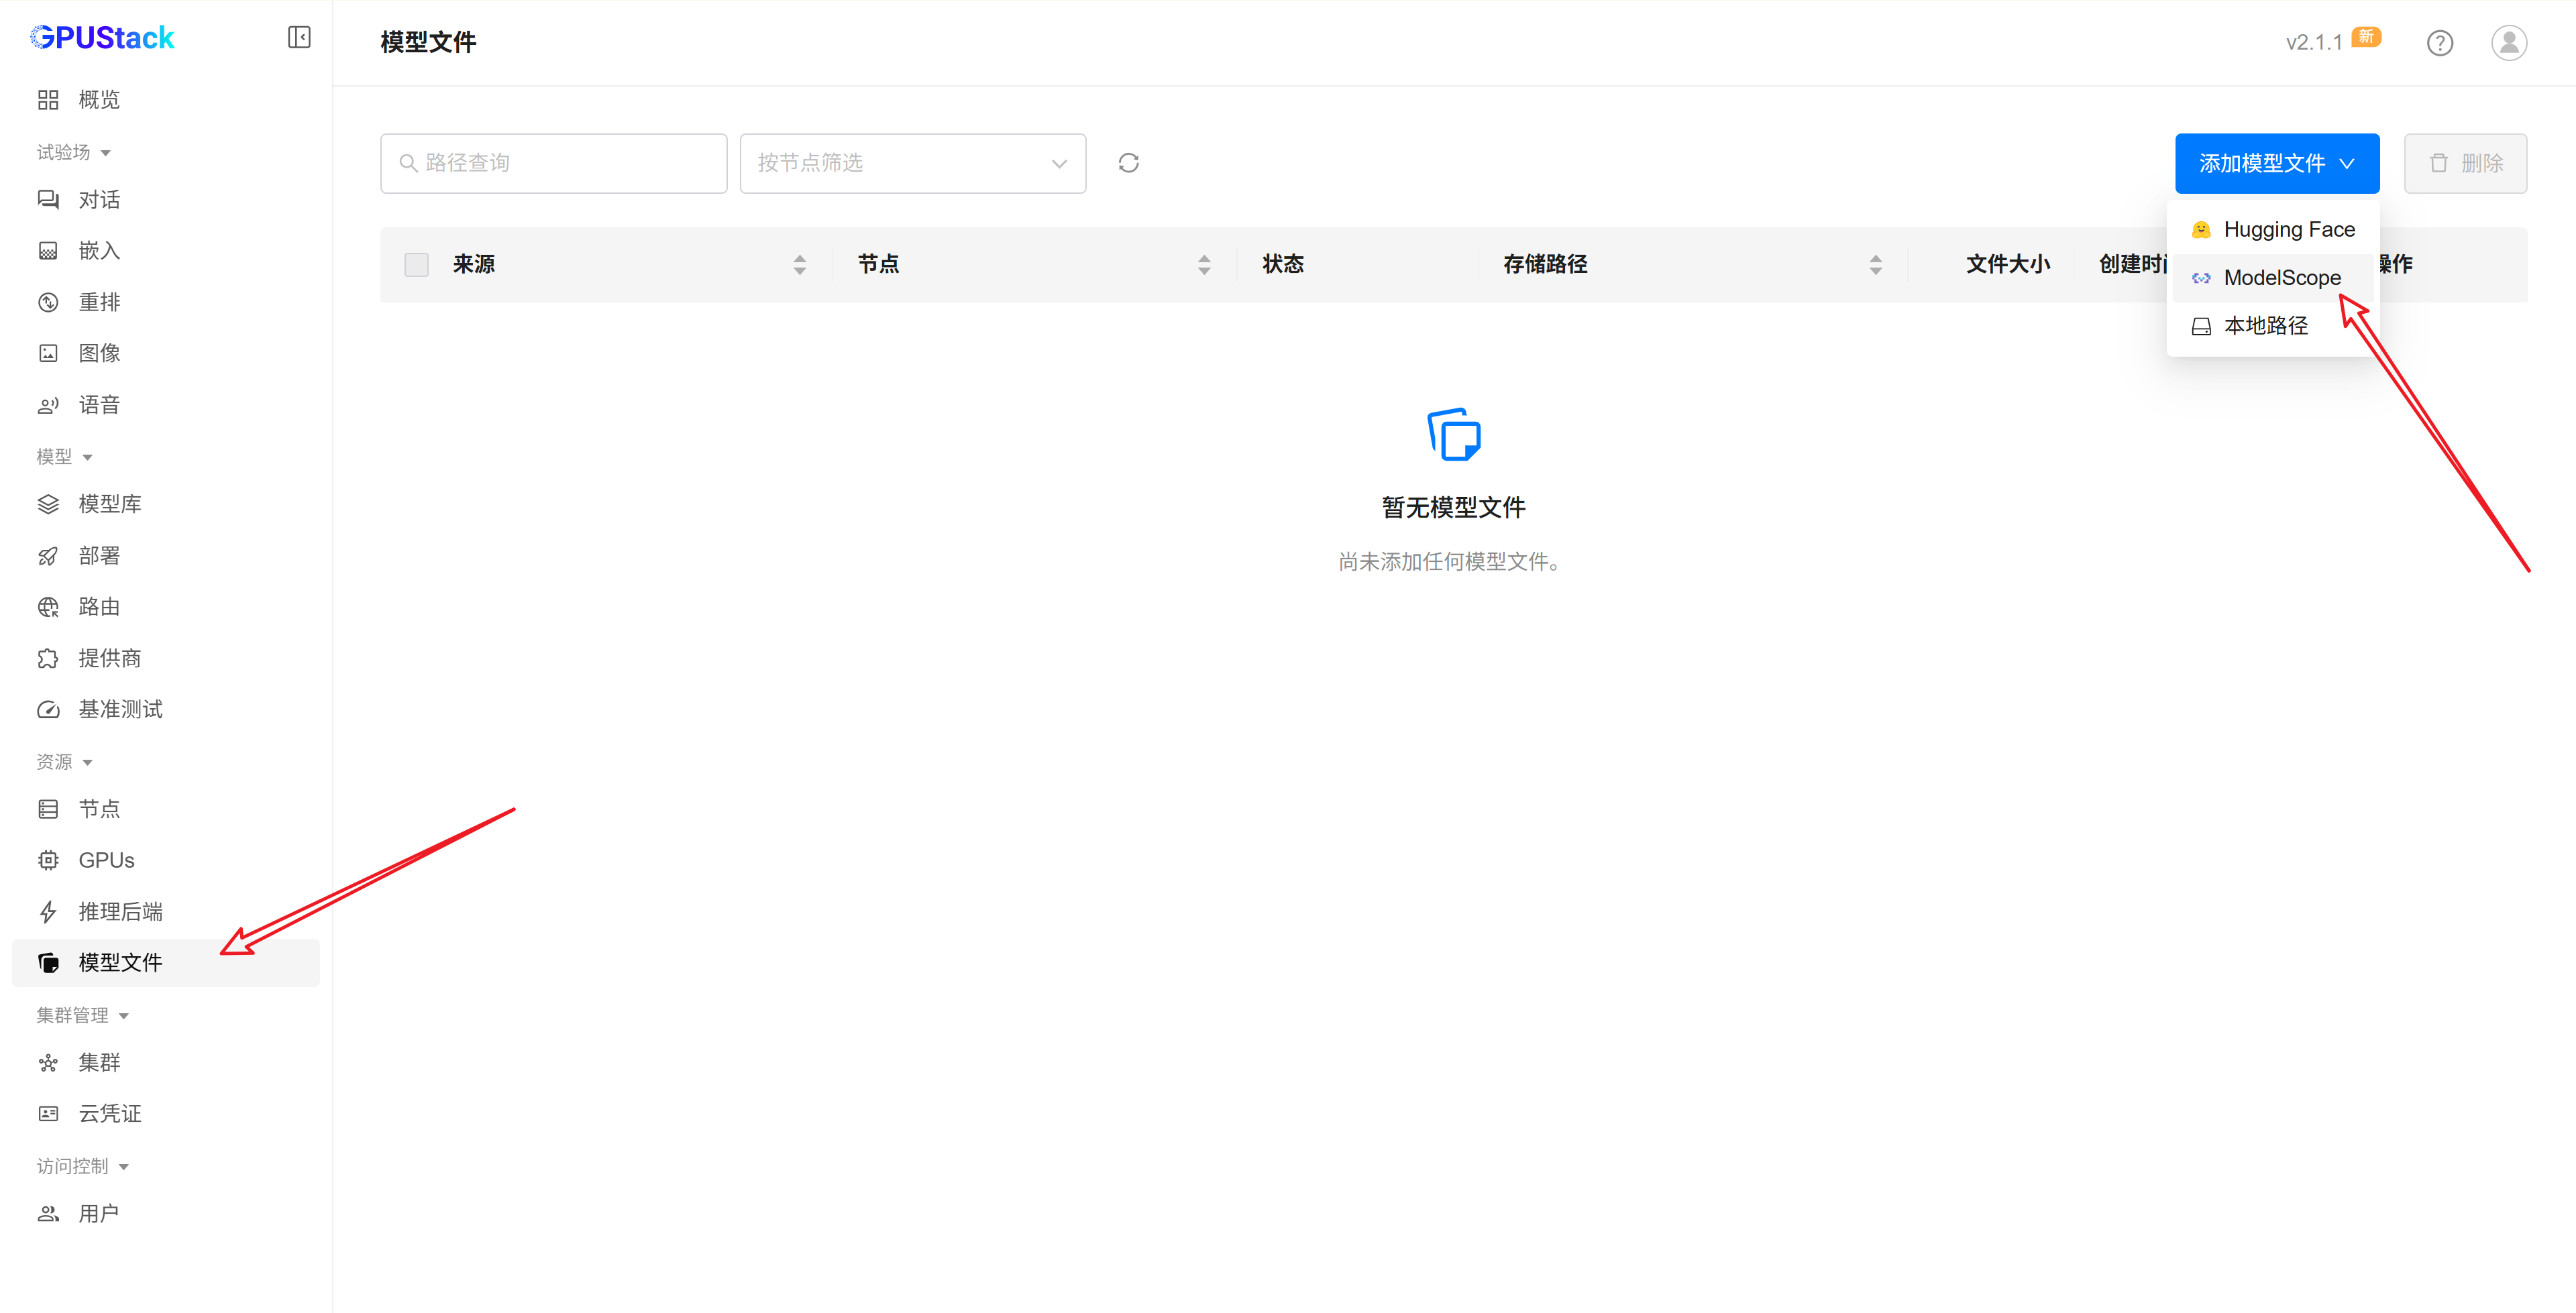Collapse the 模型 section

[65, 456]
